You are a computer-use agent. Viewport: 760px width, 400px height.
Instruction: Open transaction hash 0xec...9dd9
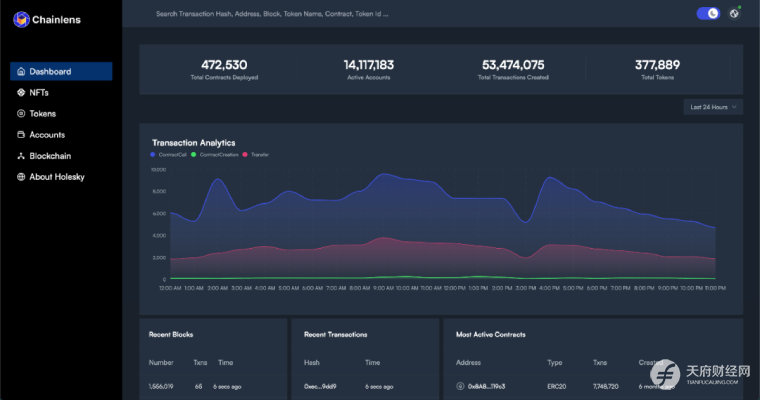click(321, 385)
